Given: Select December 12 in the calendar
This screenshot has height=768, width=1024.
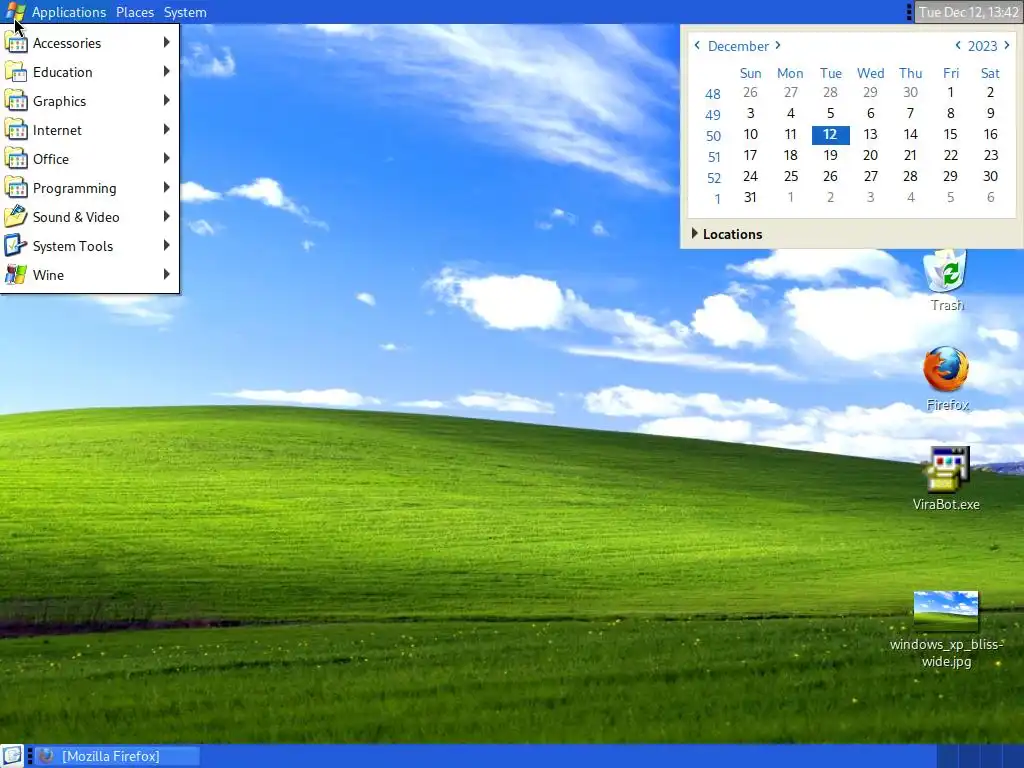Looking at the screenshot, I should point(830,135).
